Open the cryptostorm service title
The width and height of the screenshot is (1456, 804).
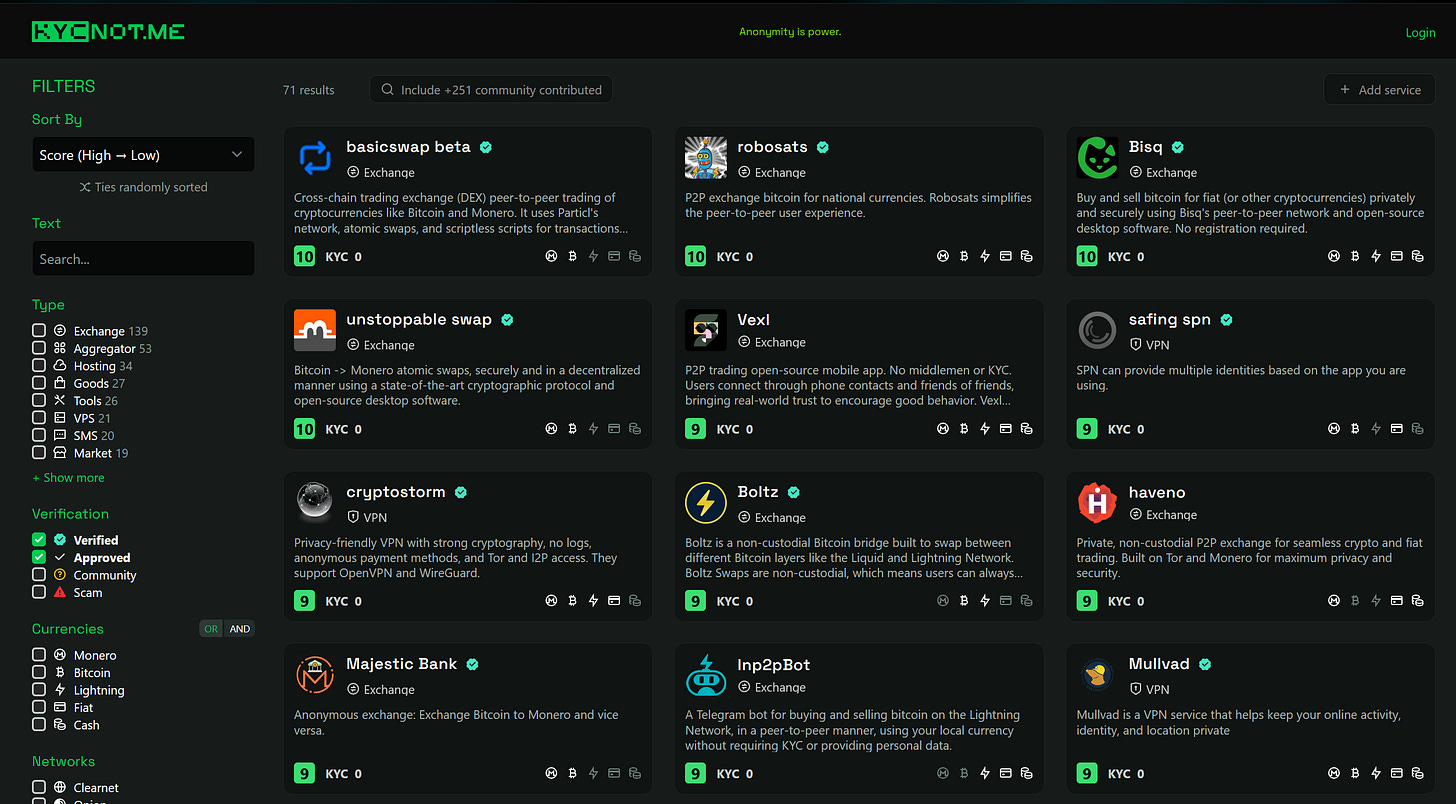(395, 492)
